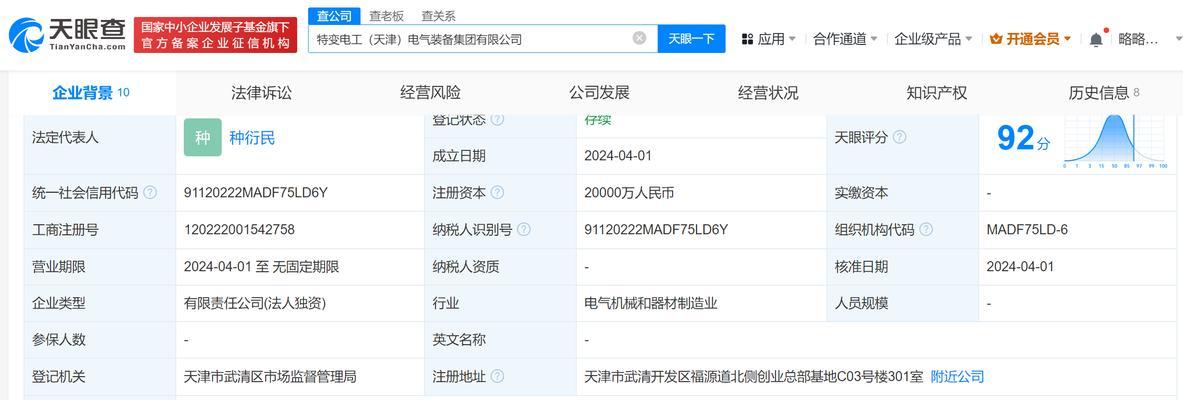Click the 应用 grid icon
The height and width of the screenshot is (400, 1183).
pyautogui.click(x=748, y=39)
